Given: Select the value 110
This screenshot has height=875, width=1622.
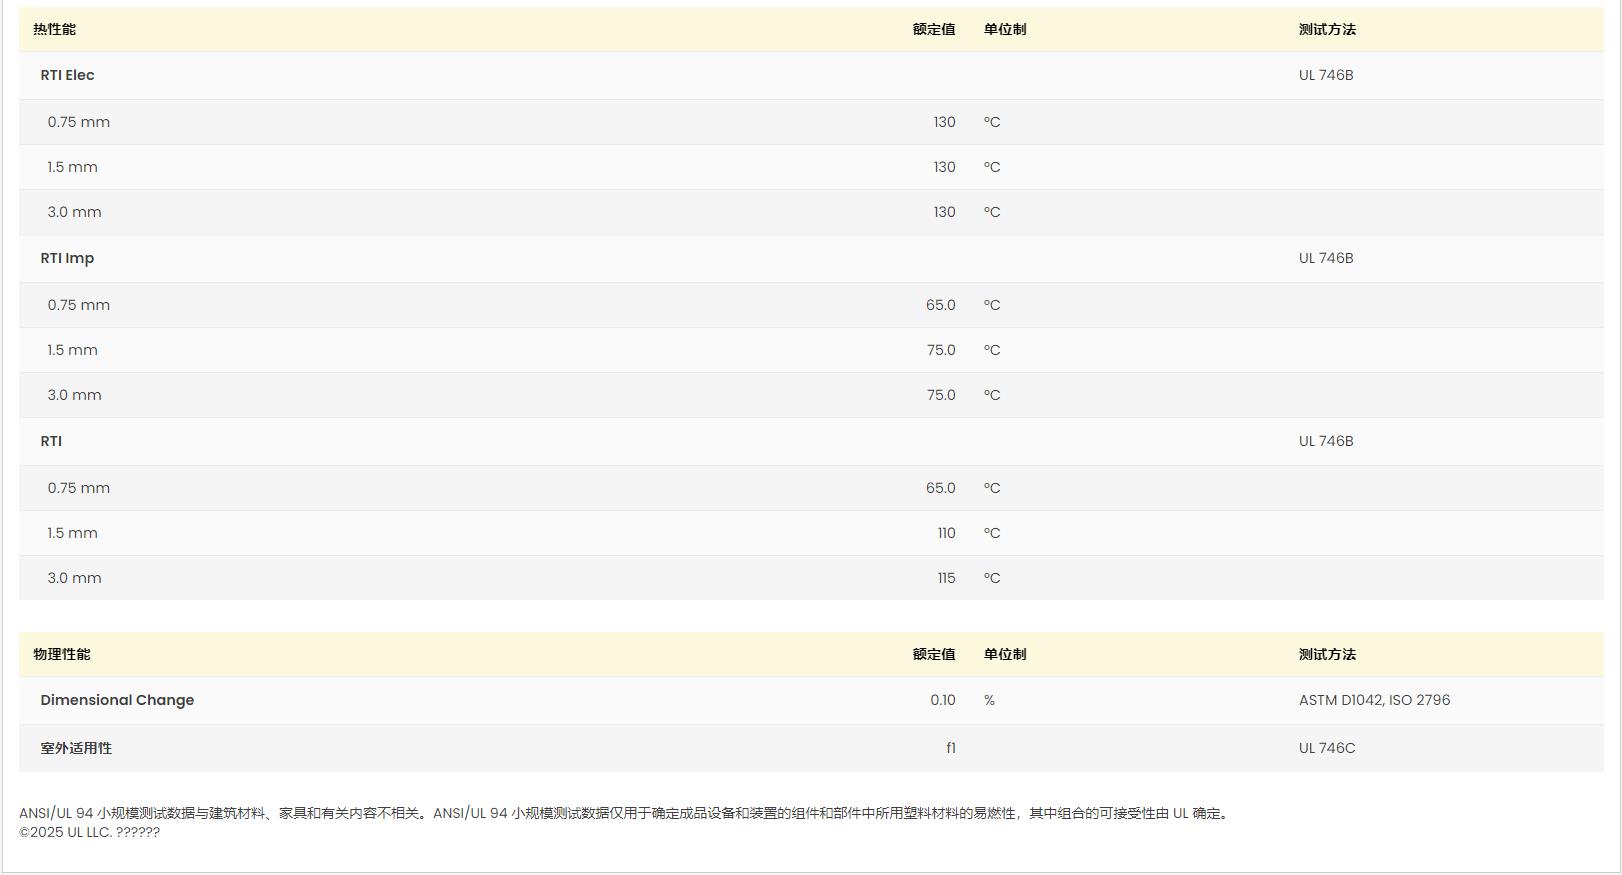Looking at the screenshot, I should click(x=946, y=533).
